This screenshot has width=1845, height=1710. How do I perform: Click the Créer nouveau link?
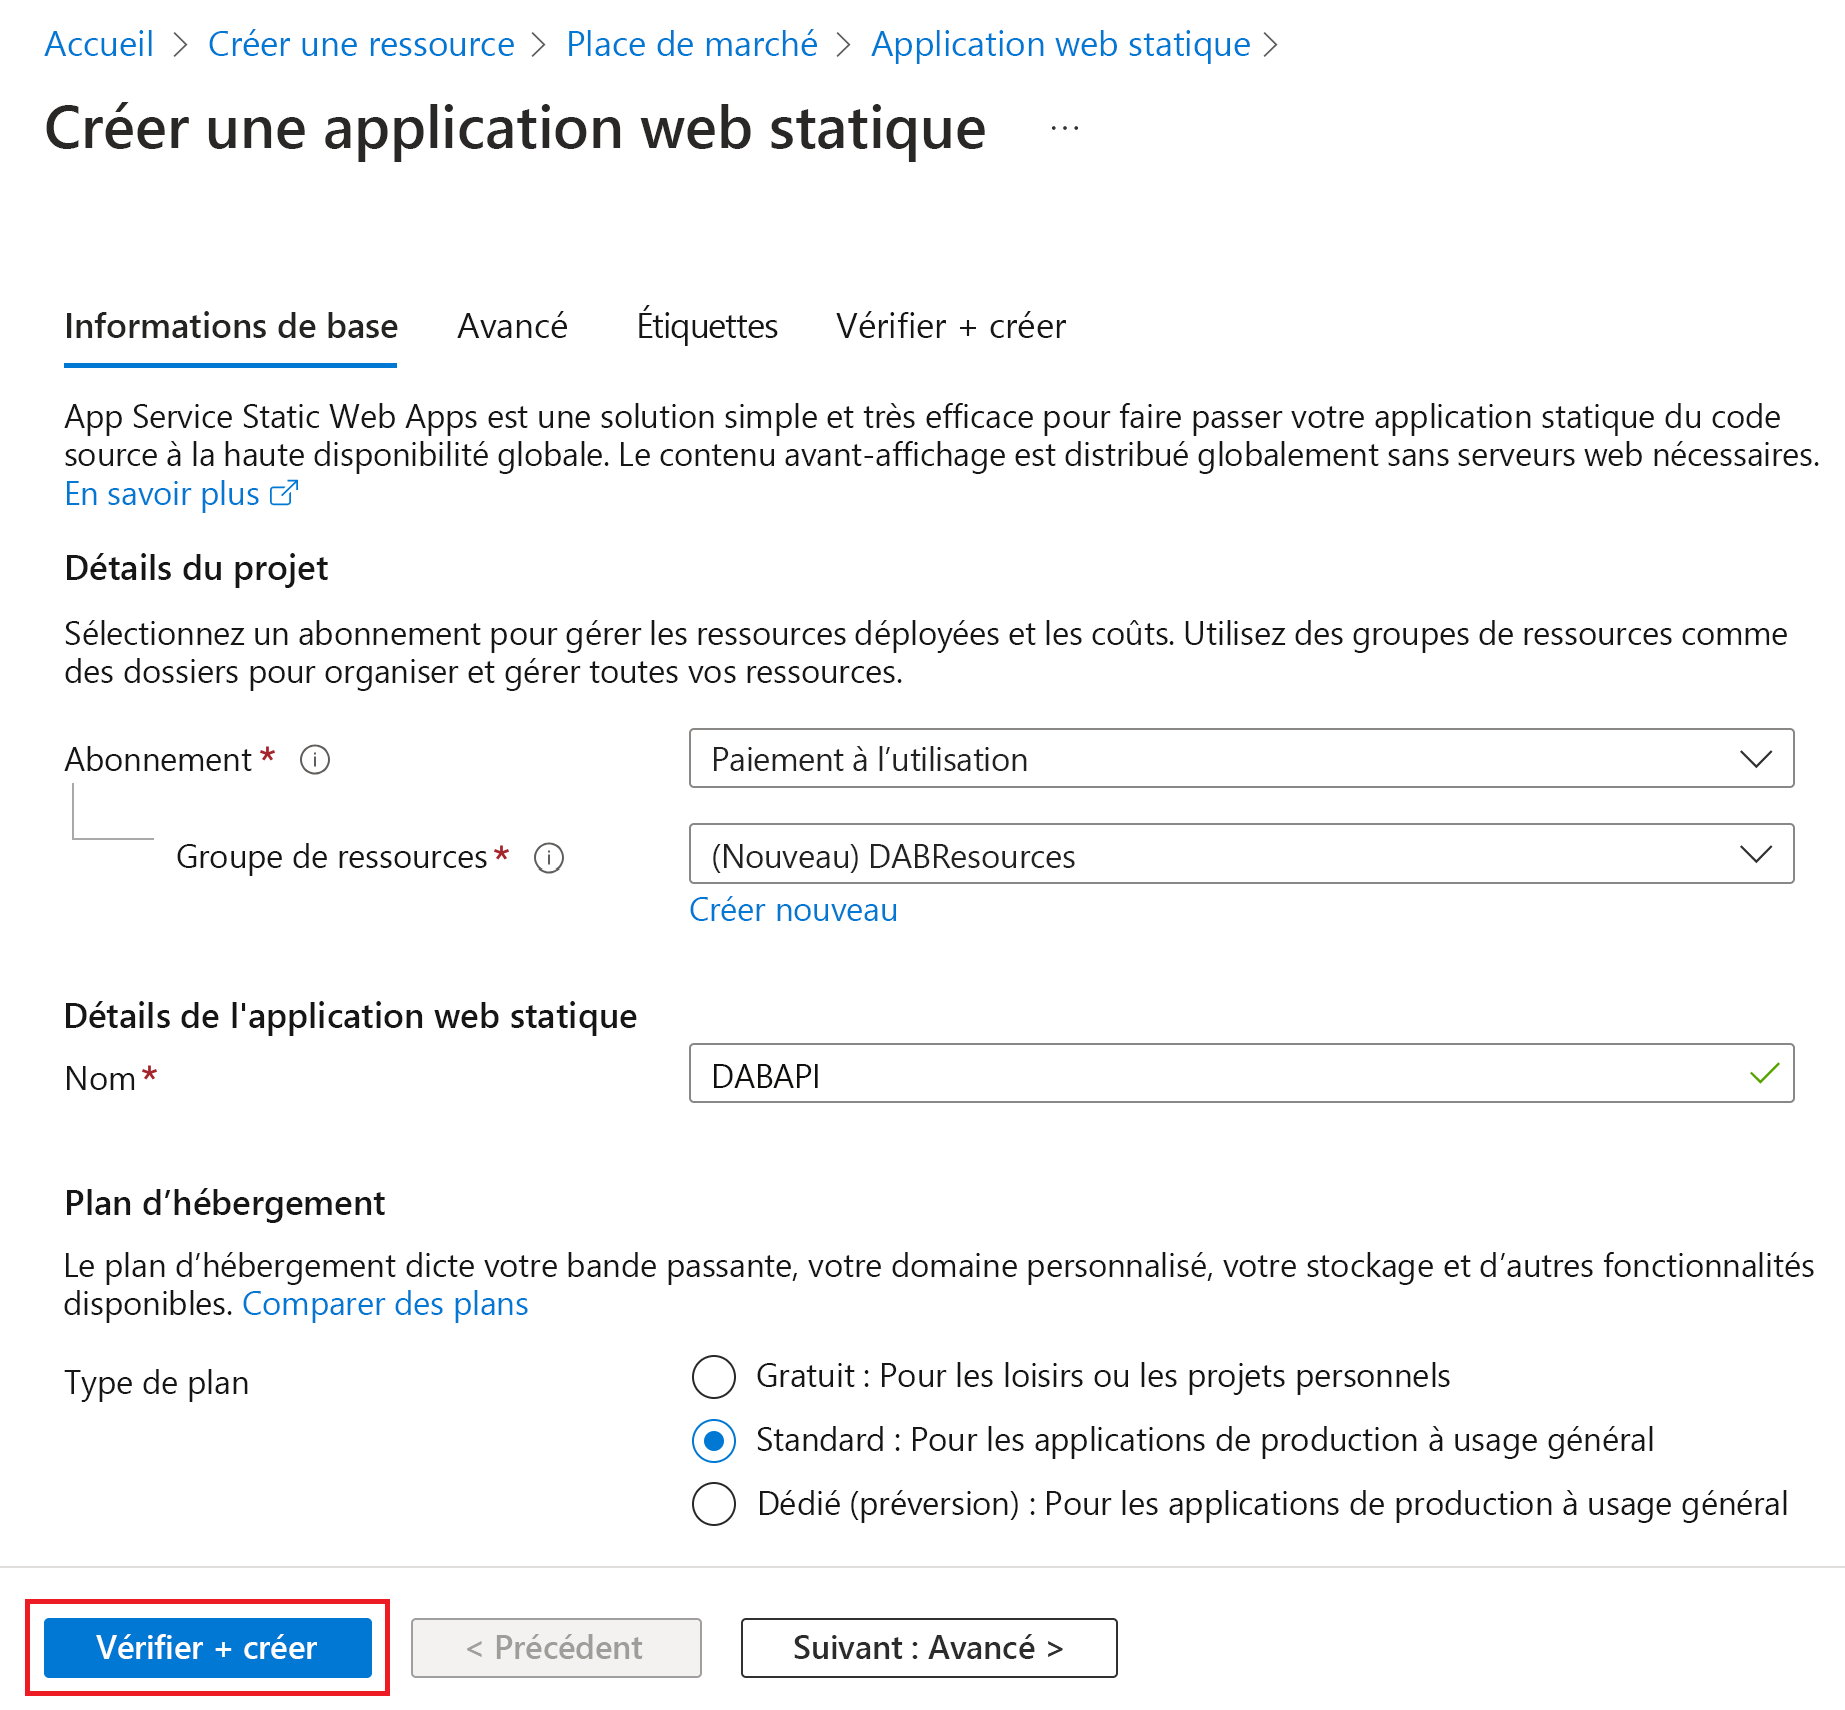click(794, 910)
